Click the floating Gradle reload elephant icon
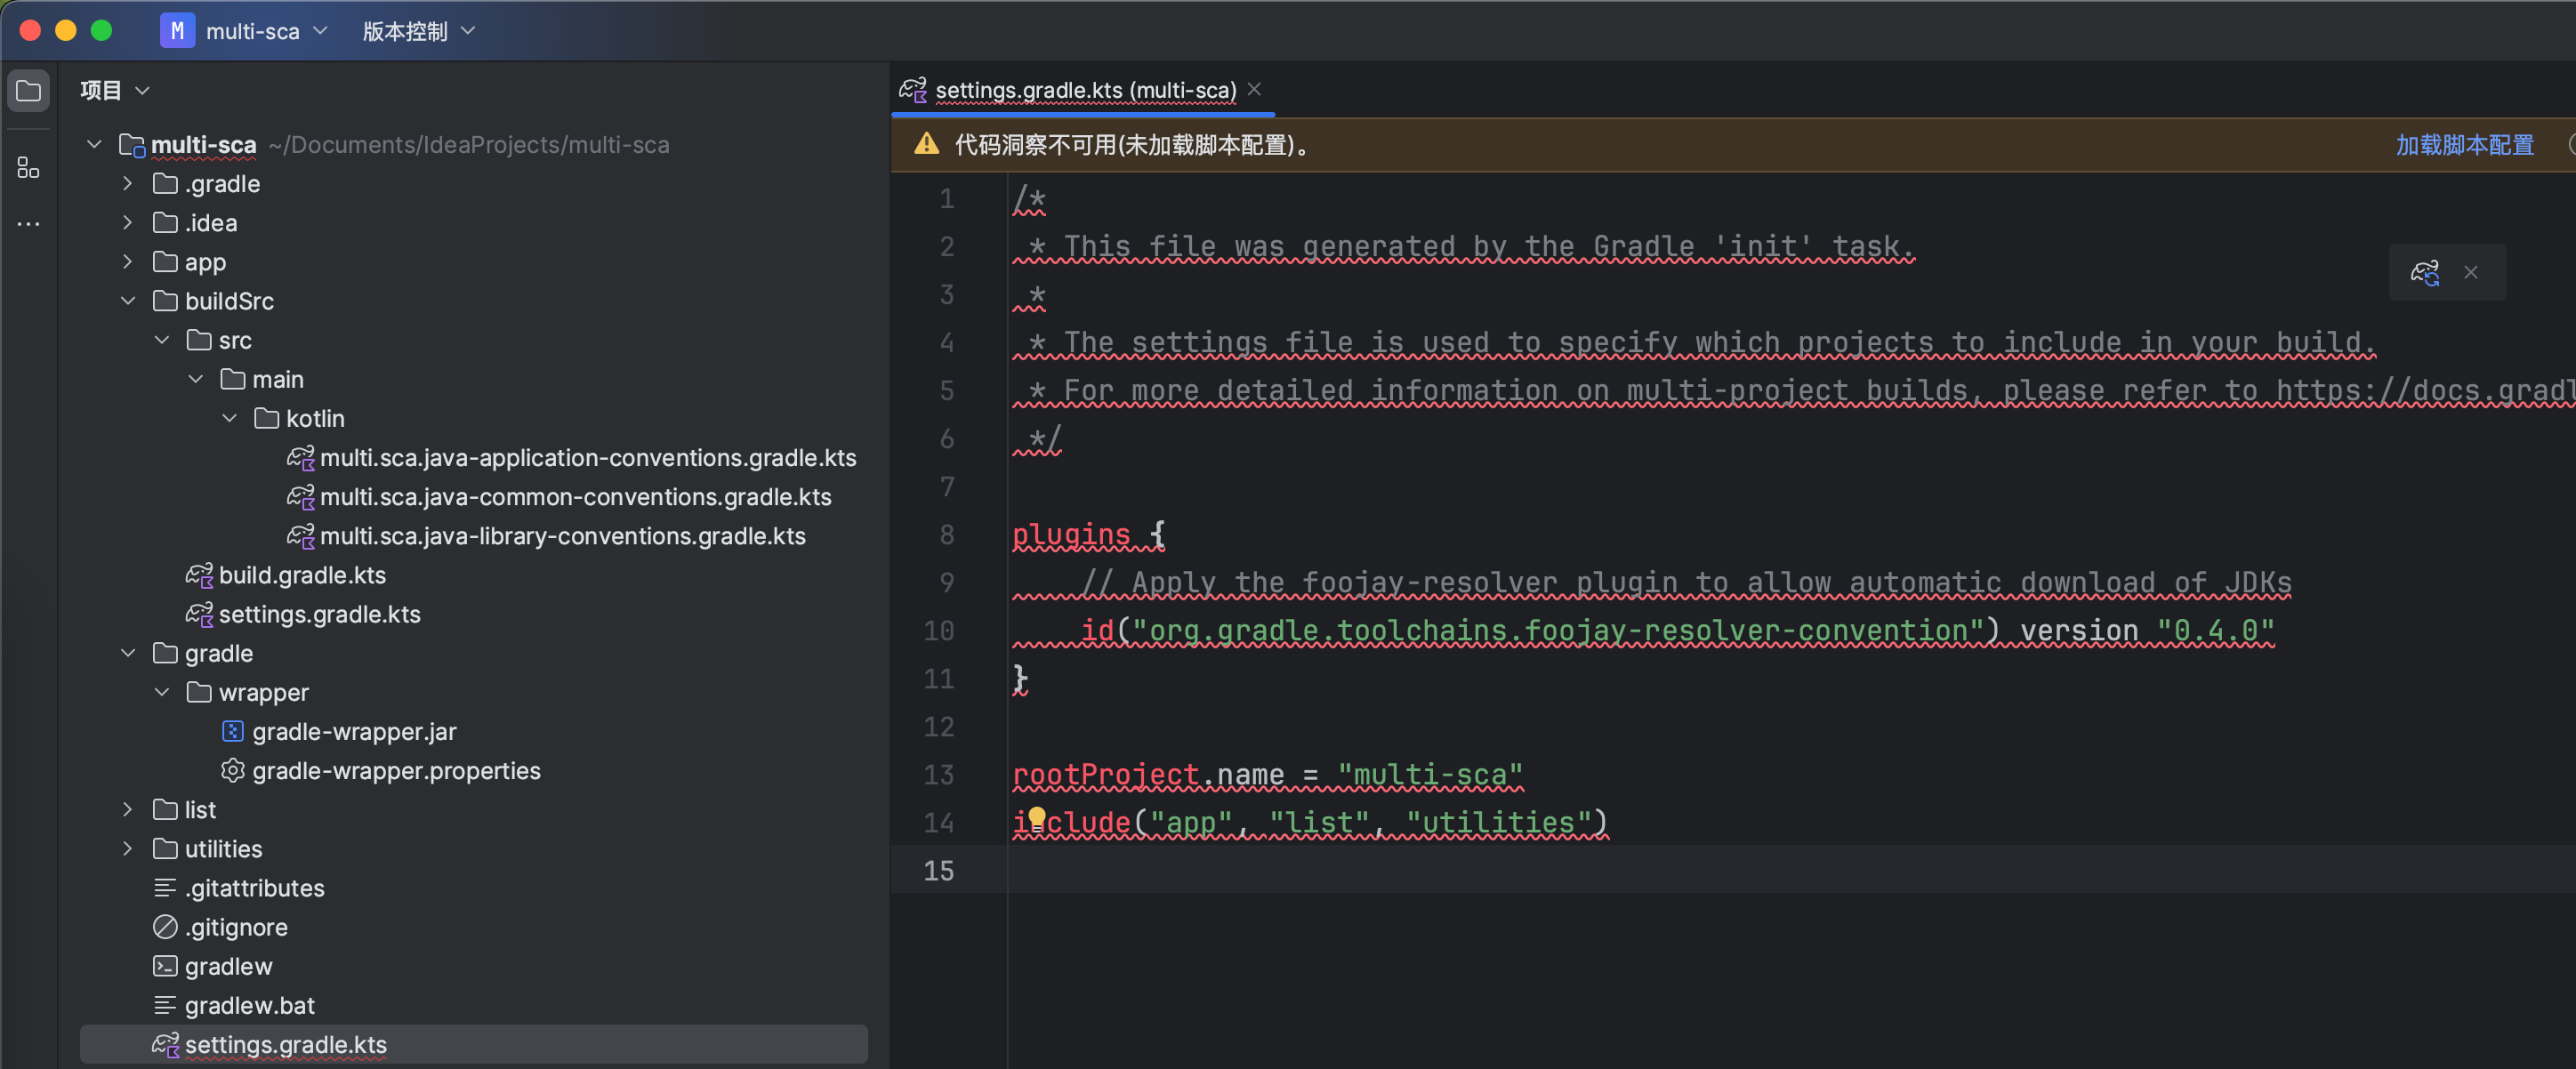2576x1069 pixels. pos(2424,272)
